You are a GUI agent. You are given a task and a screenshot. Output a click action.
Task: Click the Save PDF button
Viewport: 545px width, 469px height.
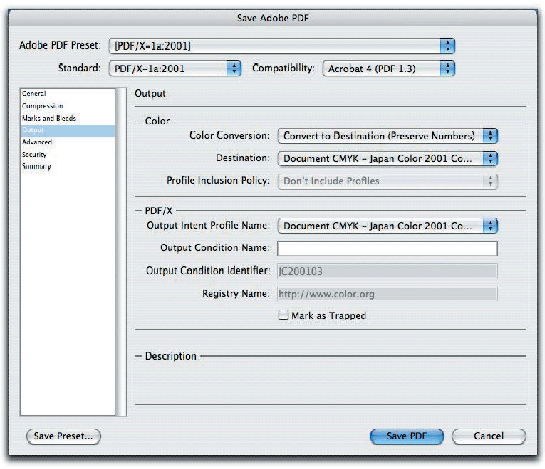[x=407, y=436]
